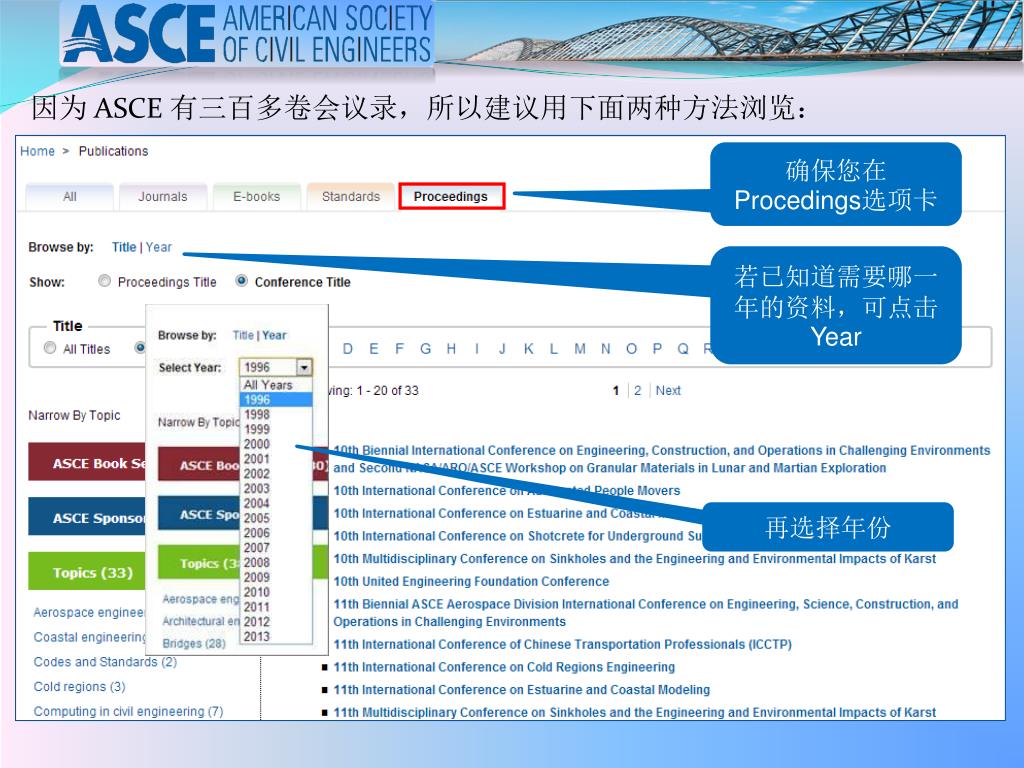Screen dimensions: 1024x768
Task: Select the Standards tab
Action: (x=351, y=197)
